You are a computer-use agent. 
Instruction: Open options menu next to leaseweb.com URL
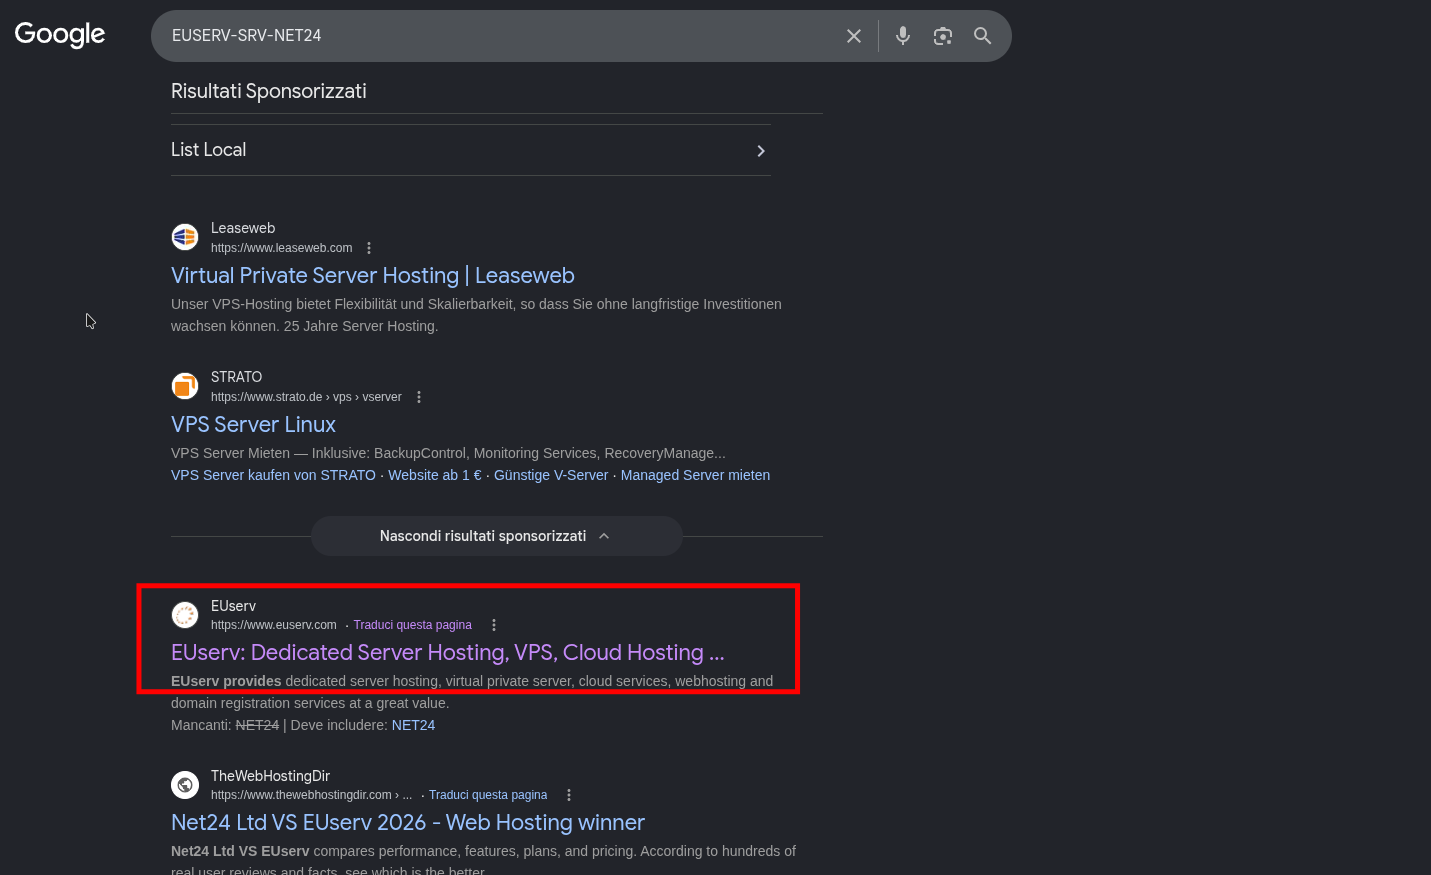tap(369, 248)
